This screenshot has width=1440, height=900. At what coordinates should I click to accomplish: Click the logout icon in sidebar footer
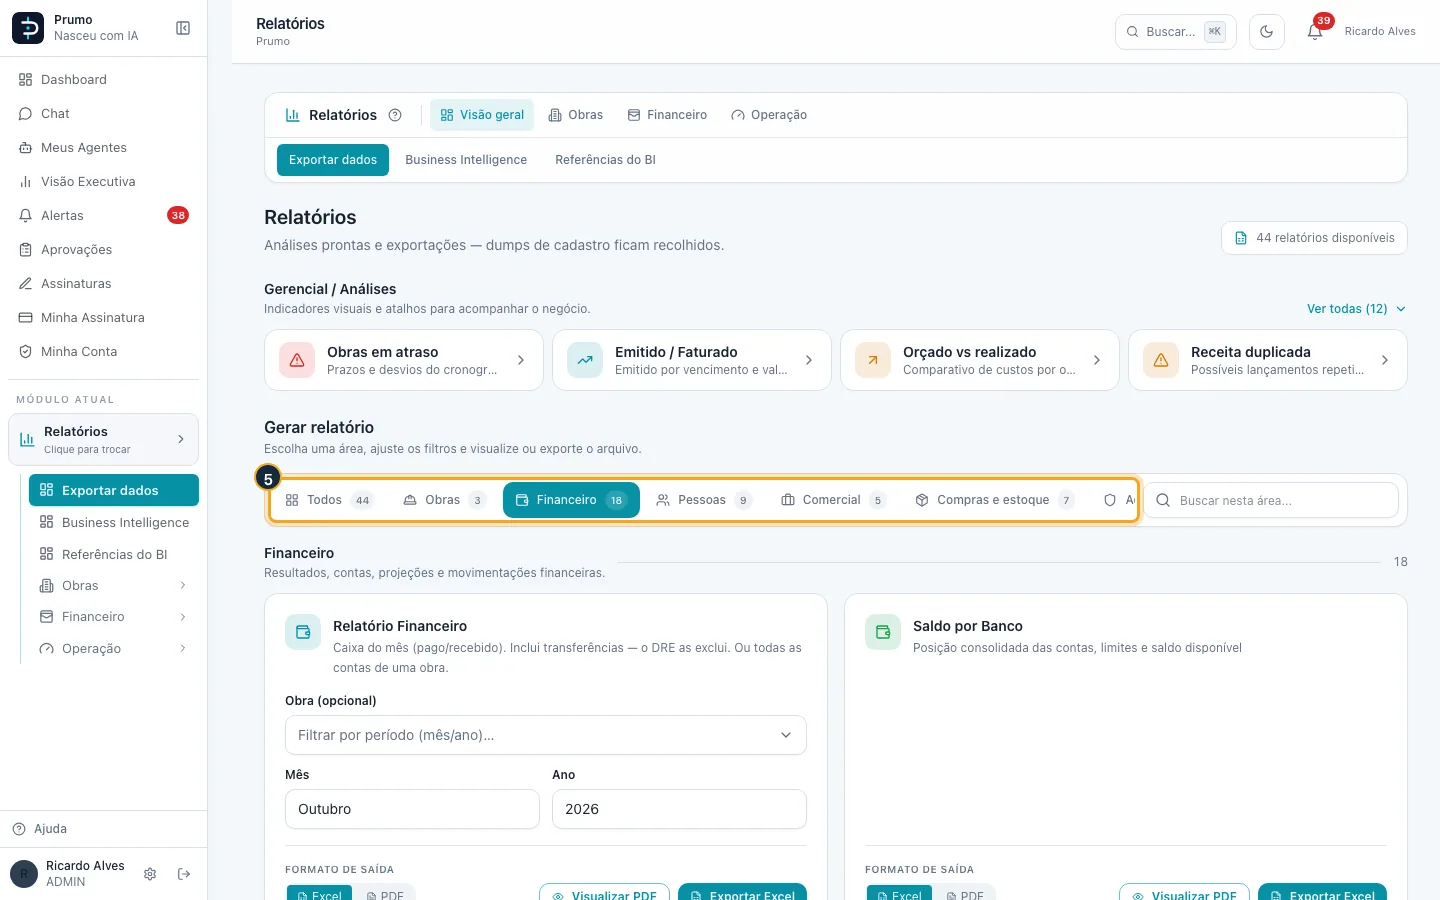tap(184, 874)
